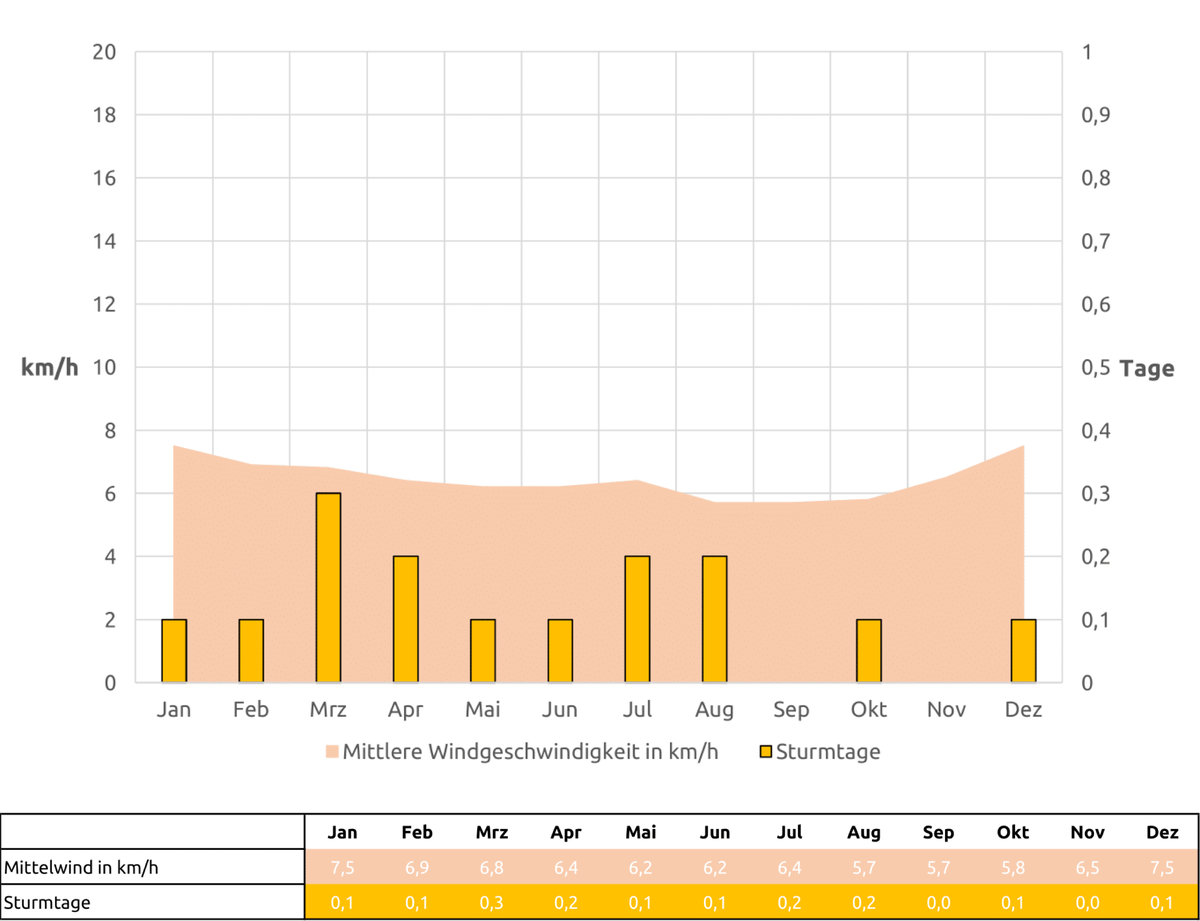Click the Sturmtage bar above Jan
This screenshot has height=921, width=1200.
[174, 651]
